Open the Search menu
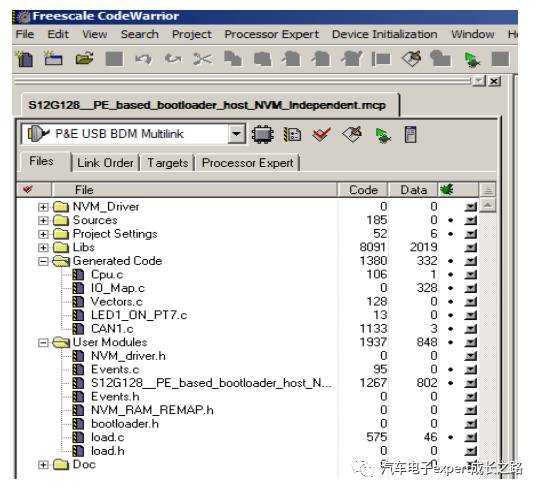The height and width of the screenshot is (492, 539). tap(140, 34)
